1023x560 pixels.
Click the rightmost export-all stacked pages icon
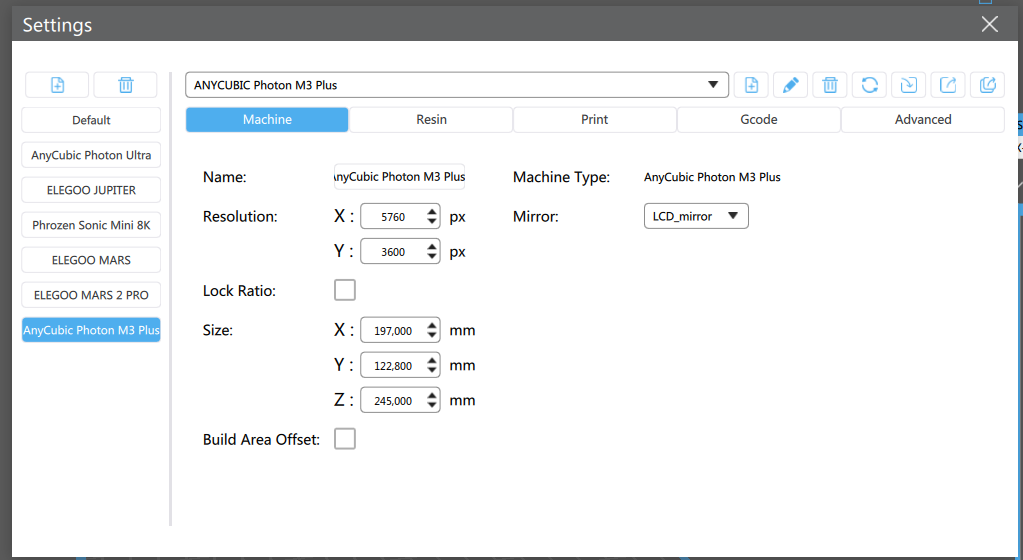click(x=987, y=85)
